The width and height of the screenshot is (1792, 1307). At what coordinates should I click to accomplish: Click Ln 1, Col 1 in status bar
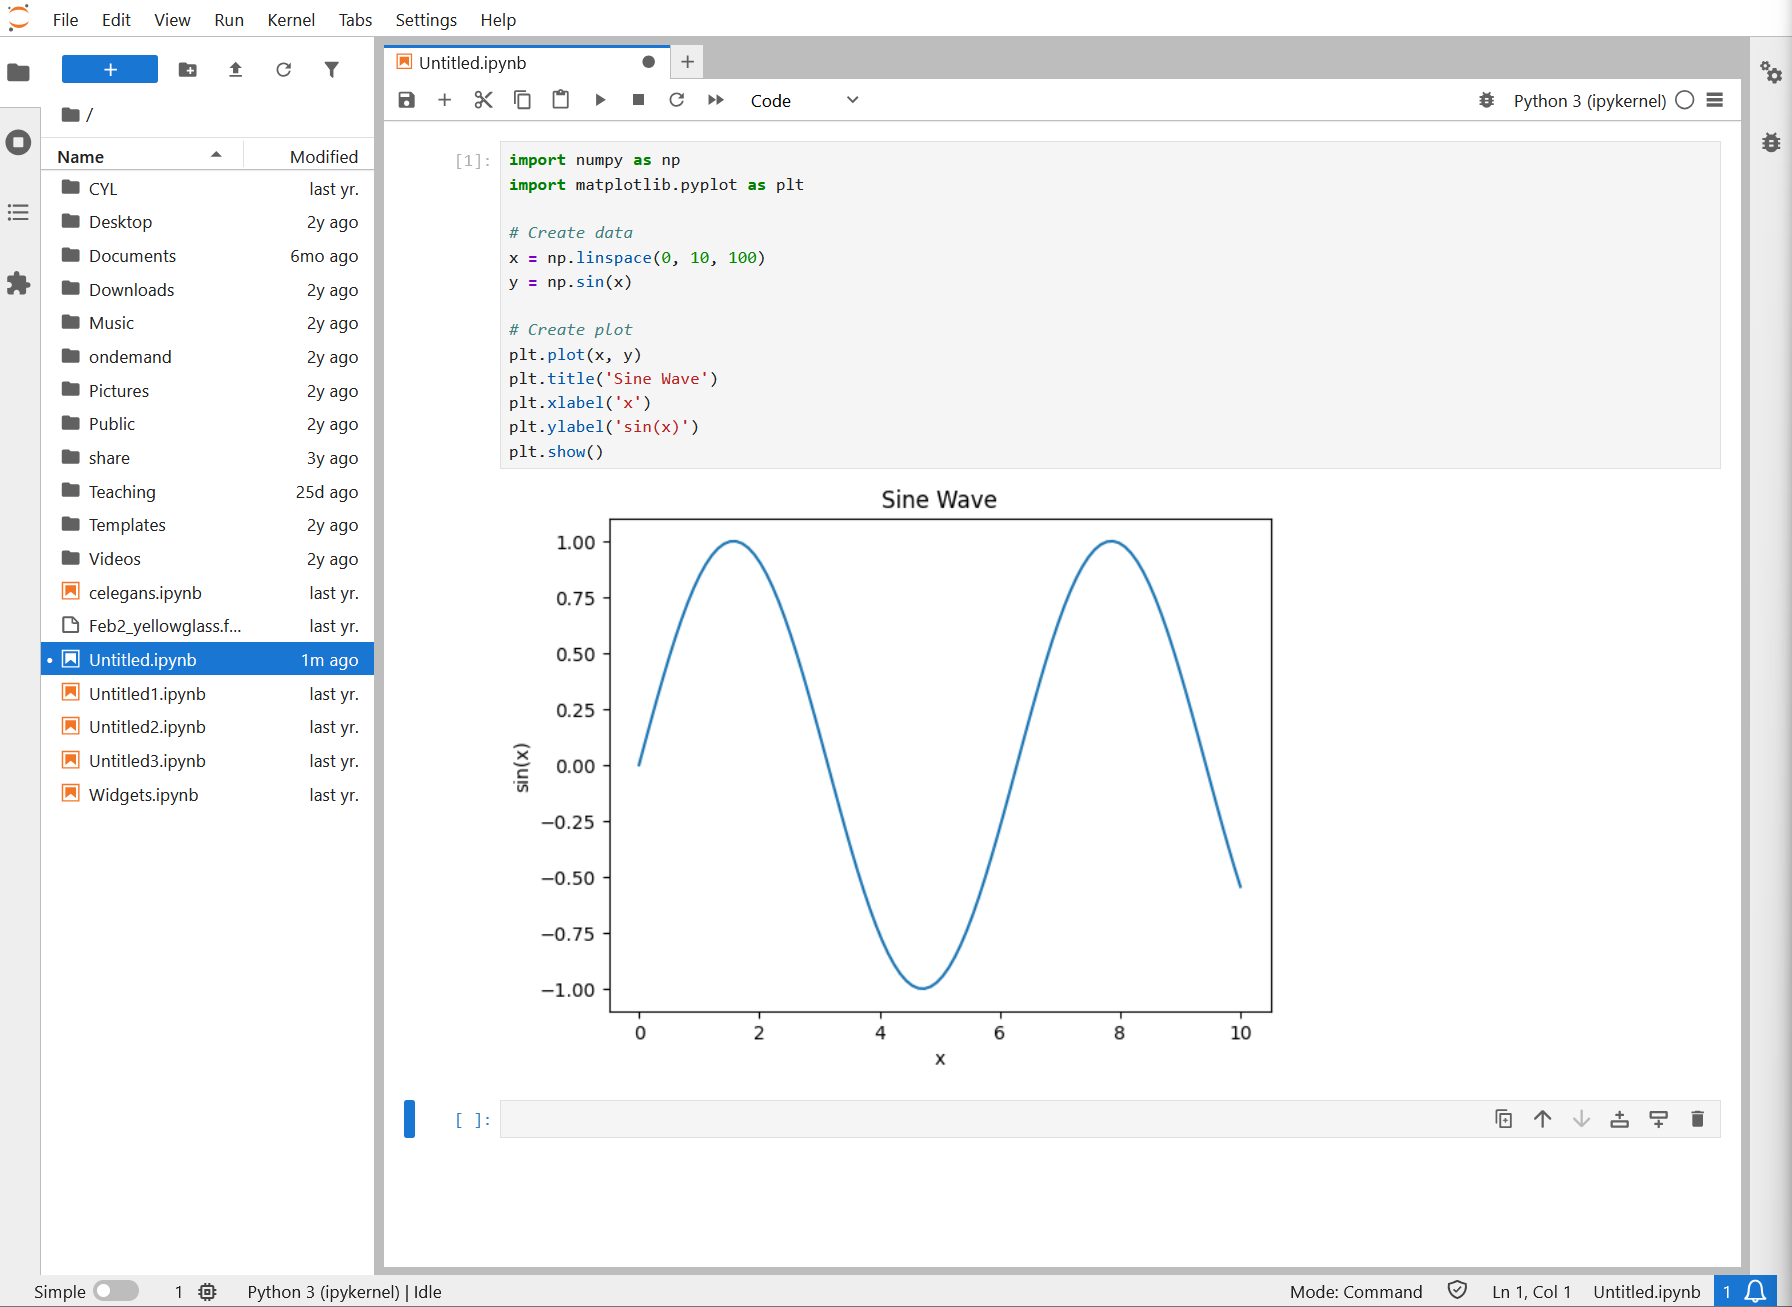pyautogui.click(x=1531, y=1292)
